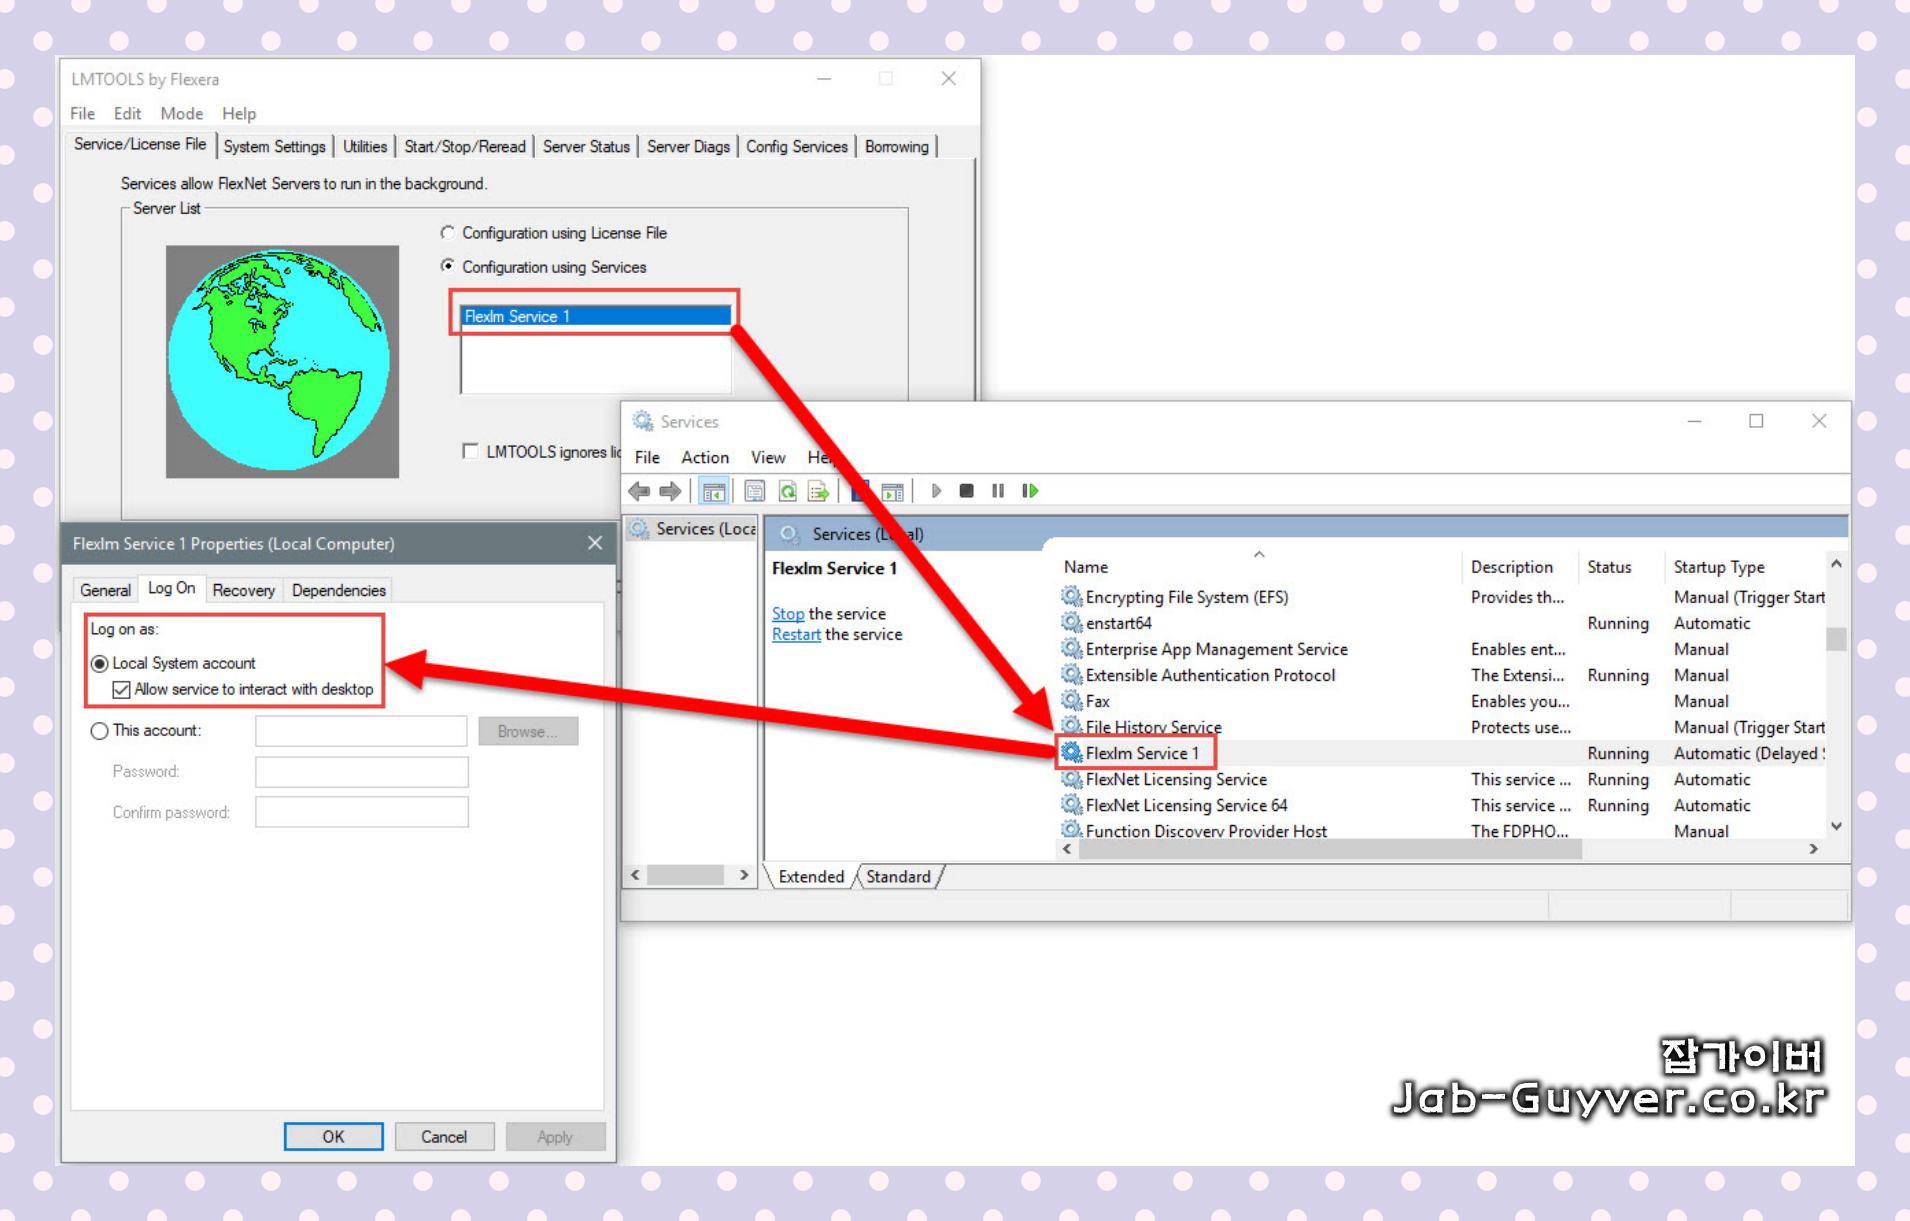
Task: Toggle Allow service to interact with desktop
Action: [122, 690]
